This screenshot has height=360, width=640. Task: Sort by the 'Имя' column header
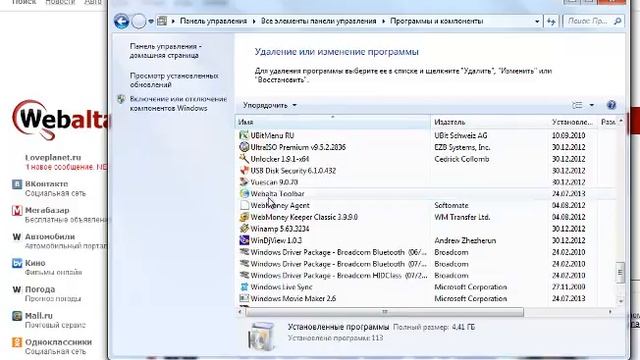click(333, 122)
